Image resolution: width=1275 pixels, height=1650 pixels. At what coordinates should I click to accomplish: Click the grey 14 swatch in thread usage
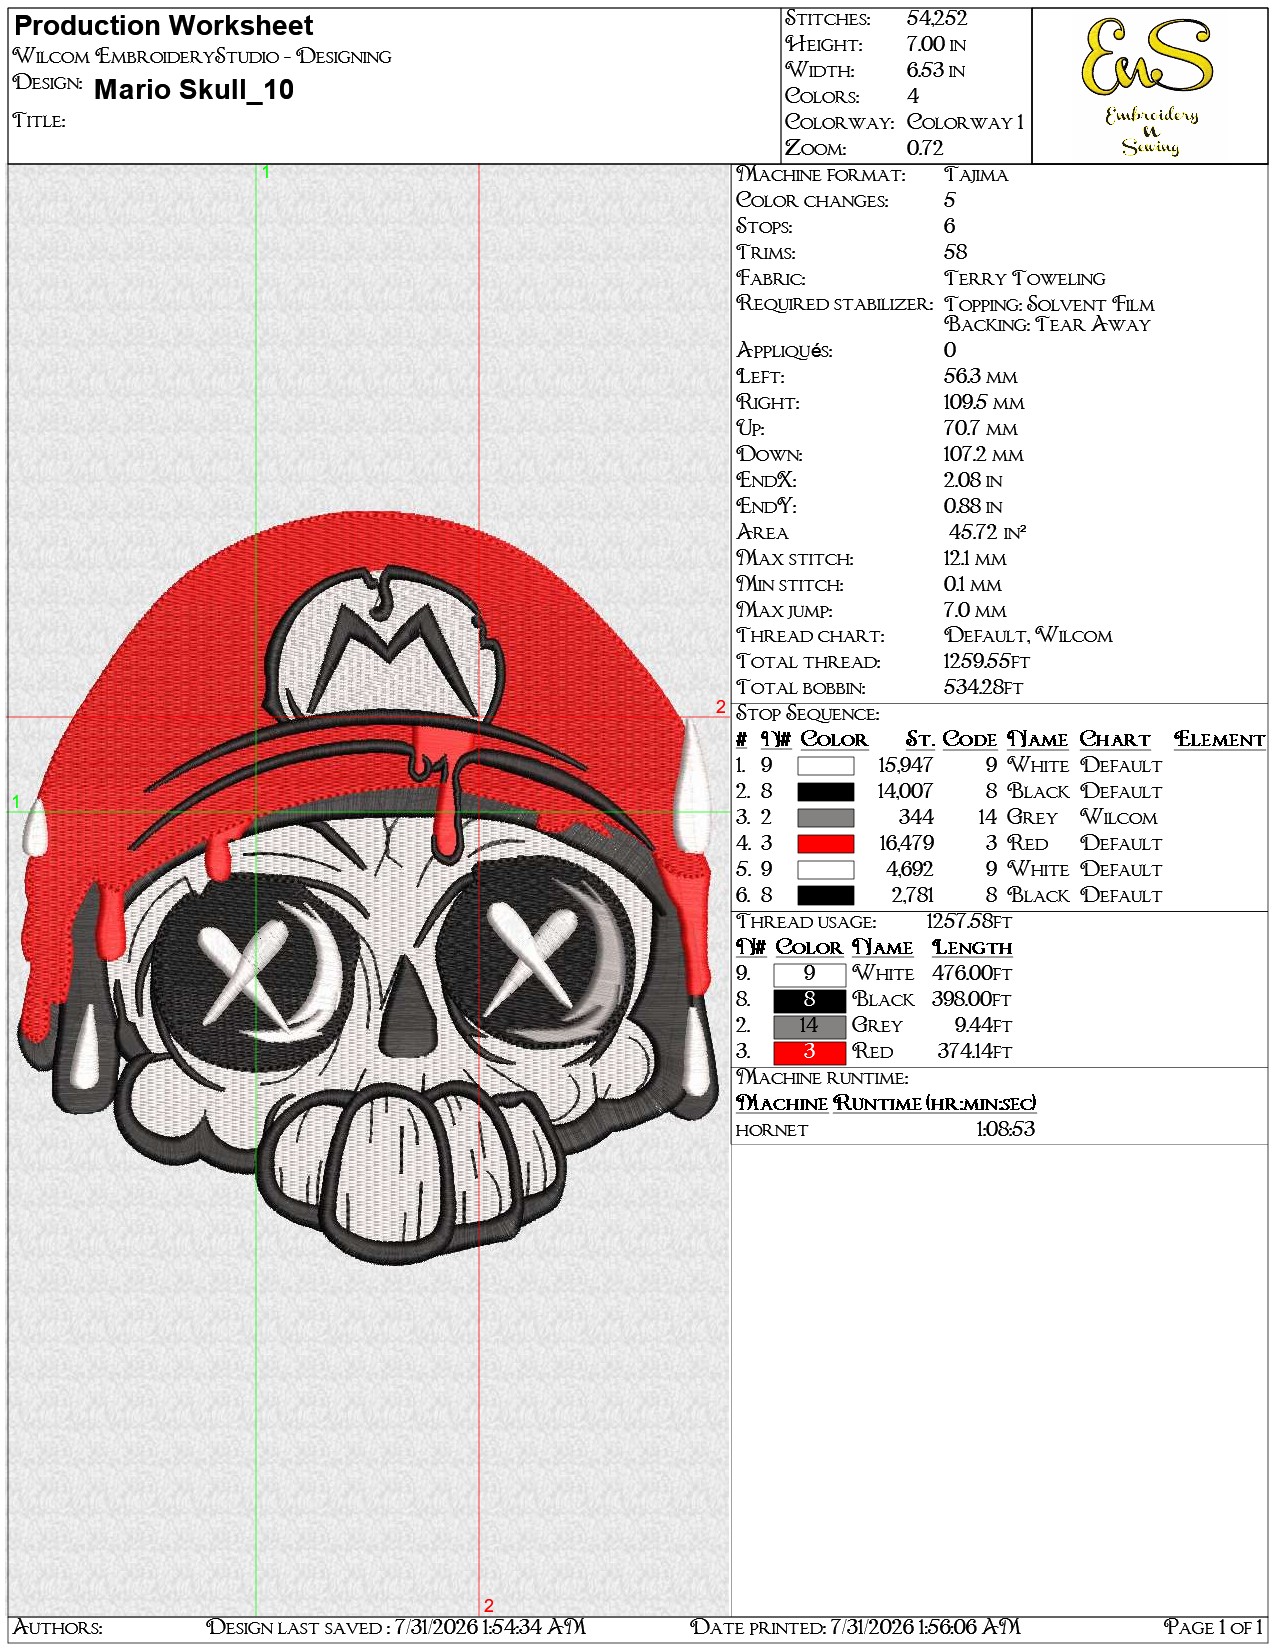[809, 1026]
